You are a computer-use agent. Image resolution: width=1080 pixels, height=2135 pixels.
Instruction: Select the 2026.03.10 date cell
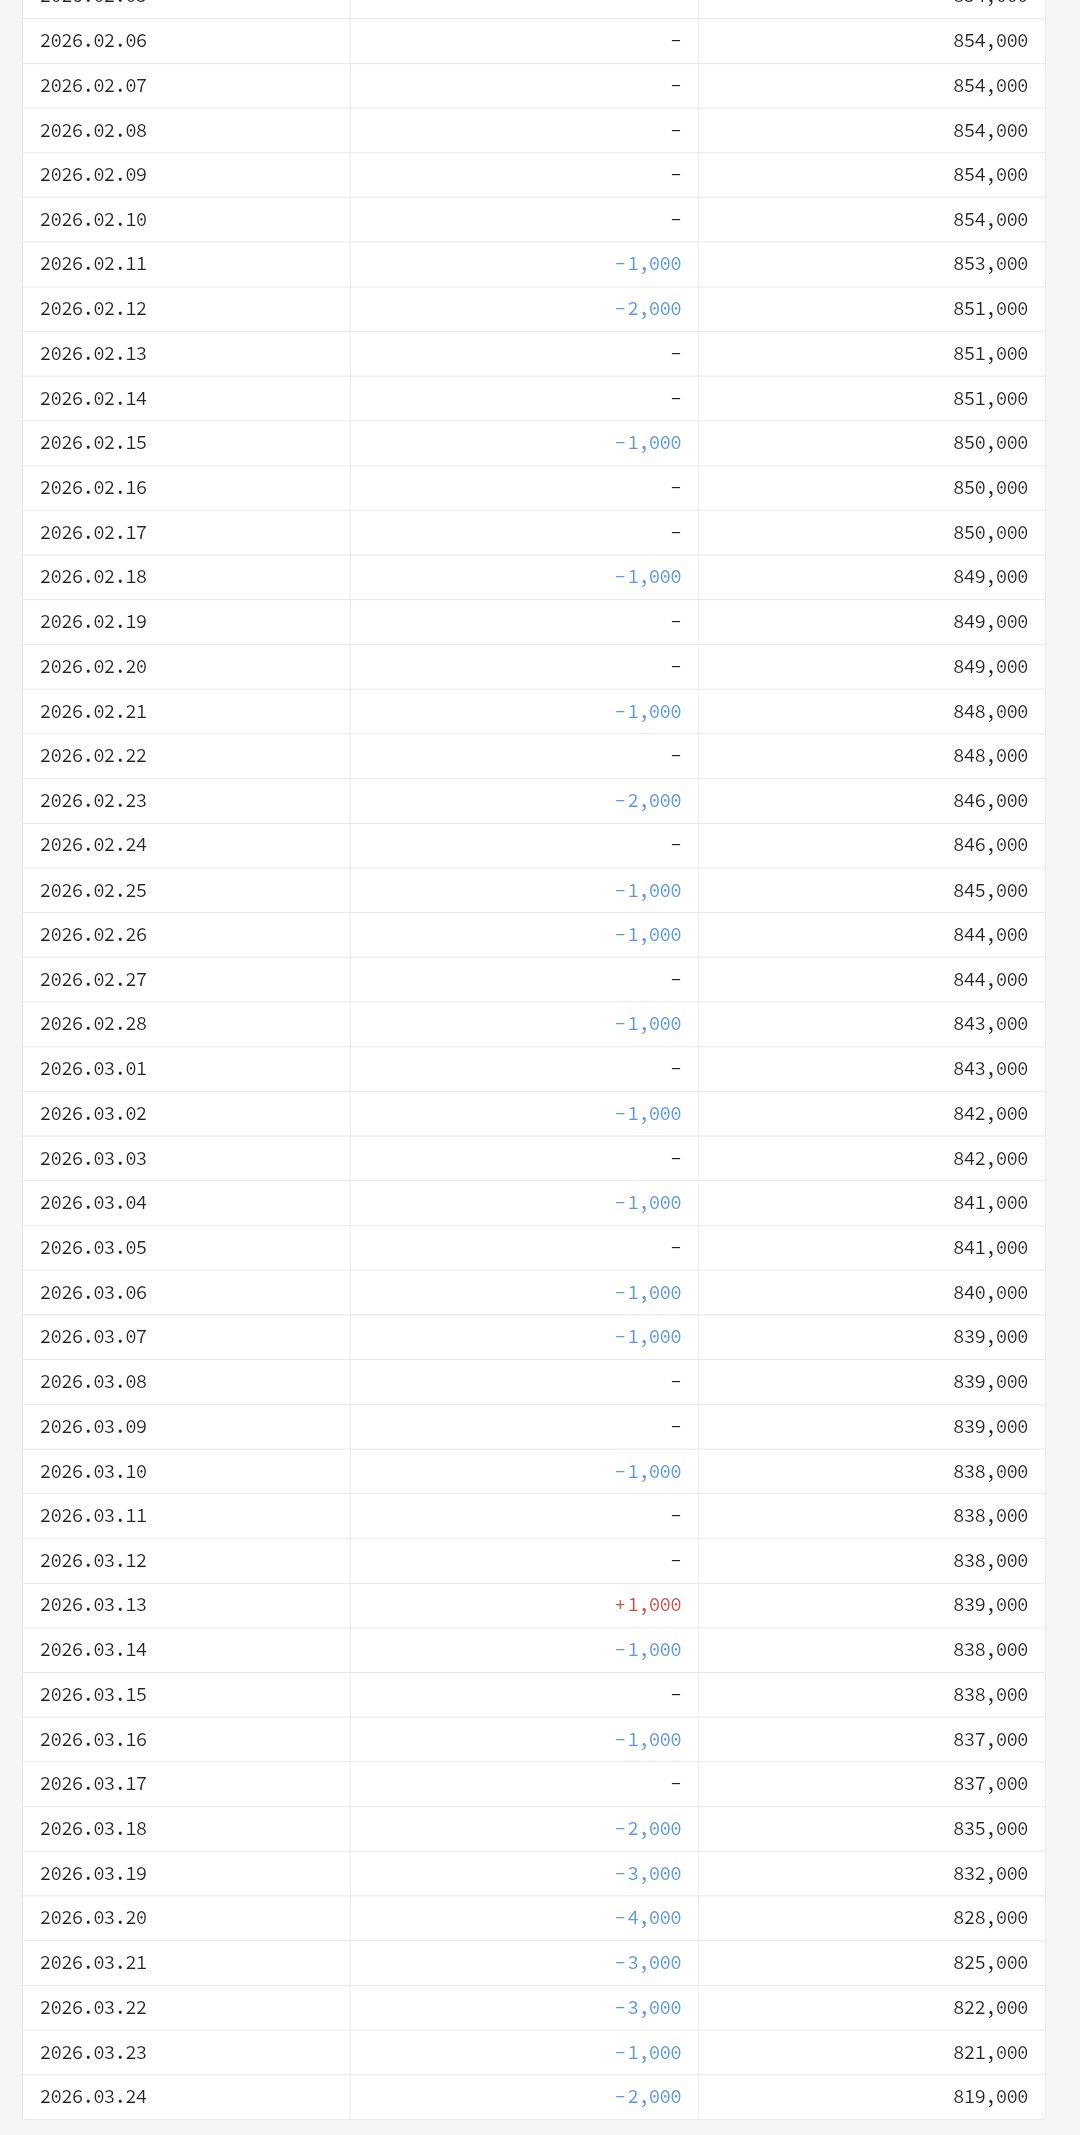click(93, 1472)
